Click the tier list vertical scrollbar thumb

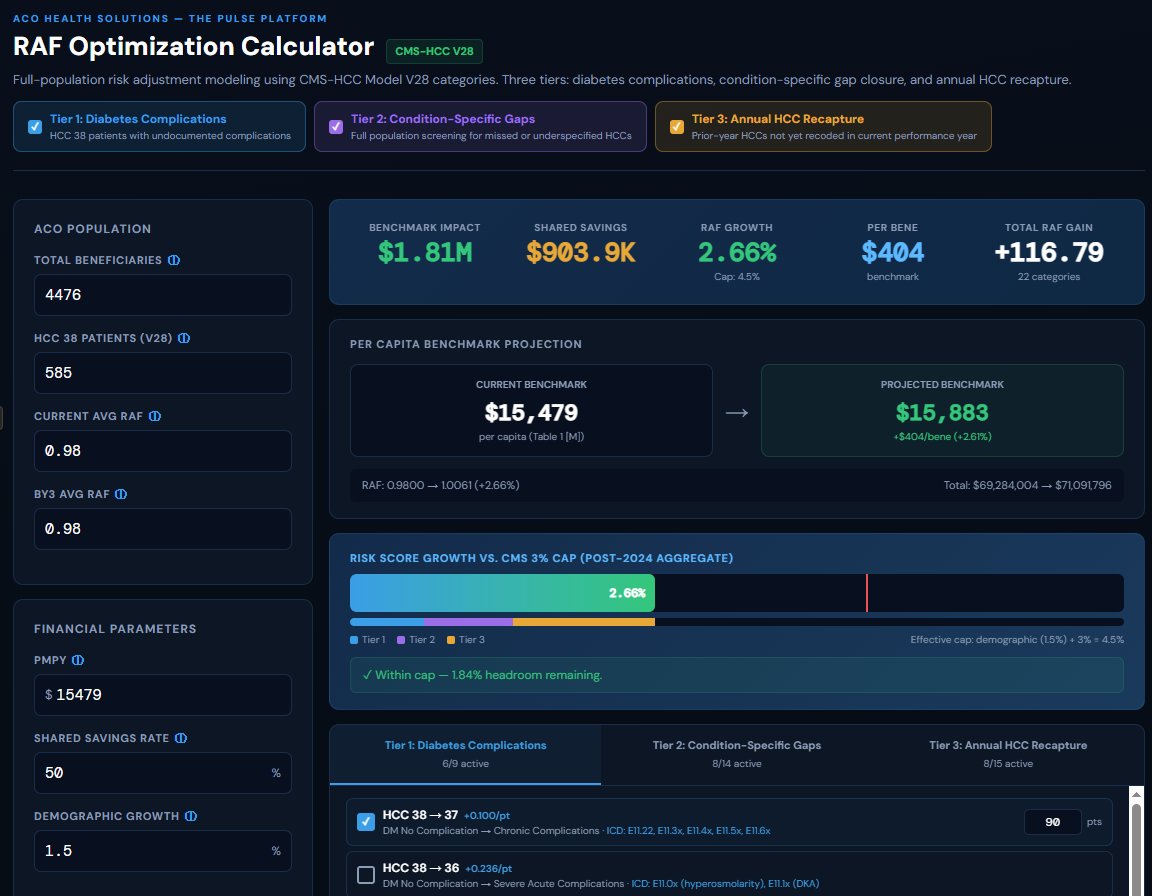click(x=1137, y=848)
